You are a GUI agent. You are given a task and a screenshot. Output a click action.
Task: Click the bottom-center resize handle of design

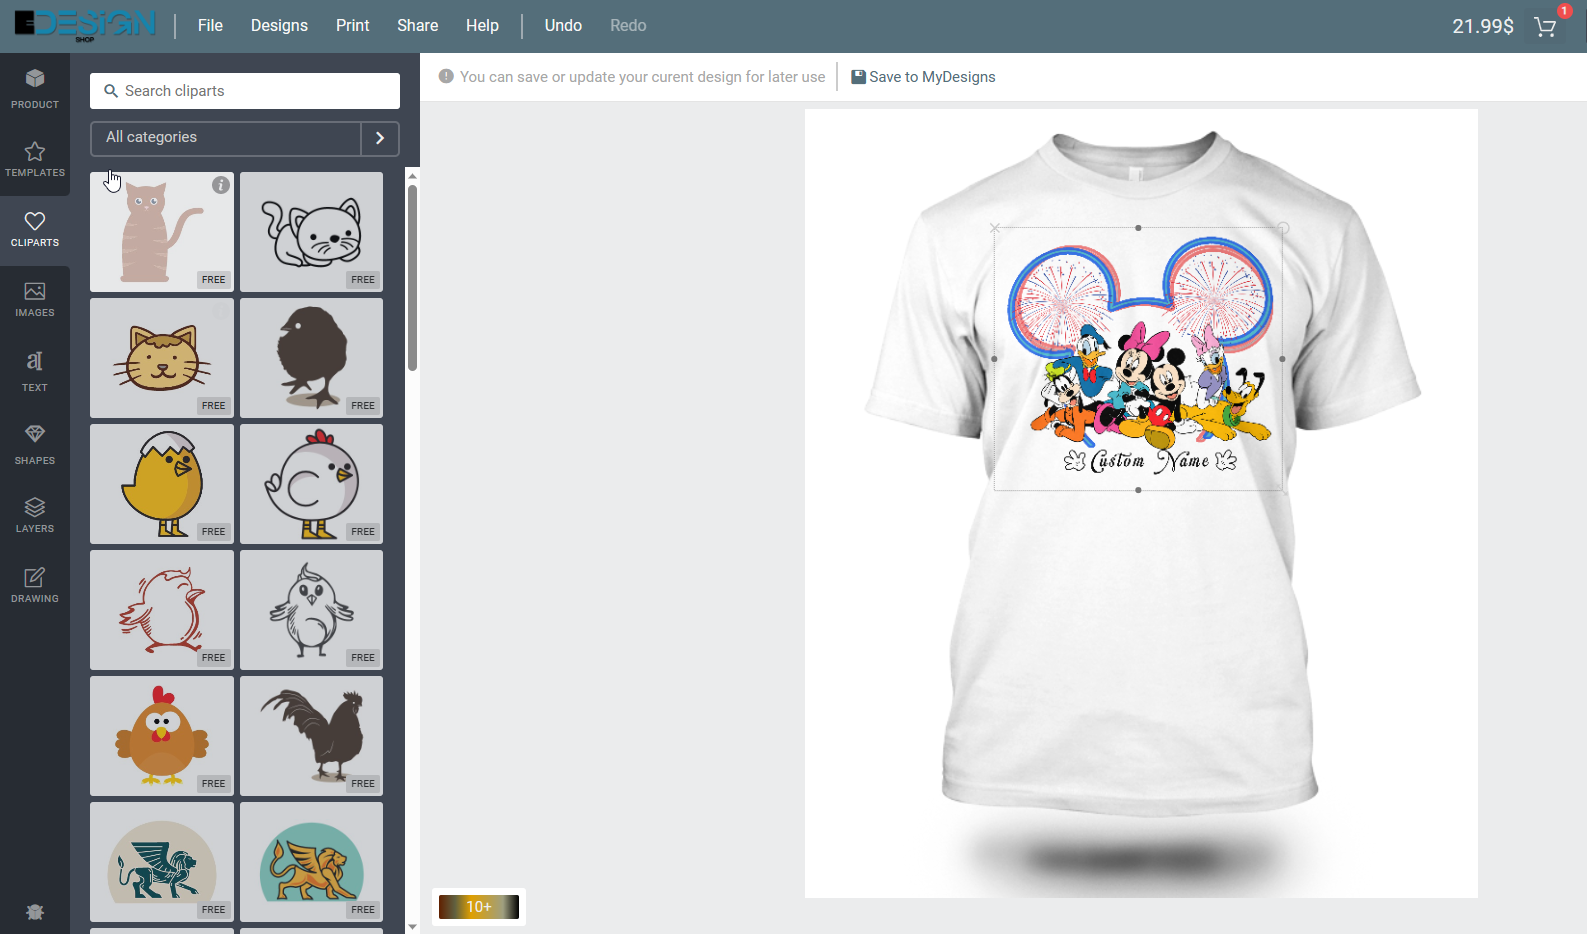point(1138,490)
